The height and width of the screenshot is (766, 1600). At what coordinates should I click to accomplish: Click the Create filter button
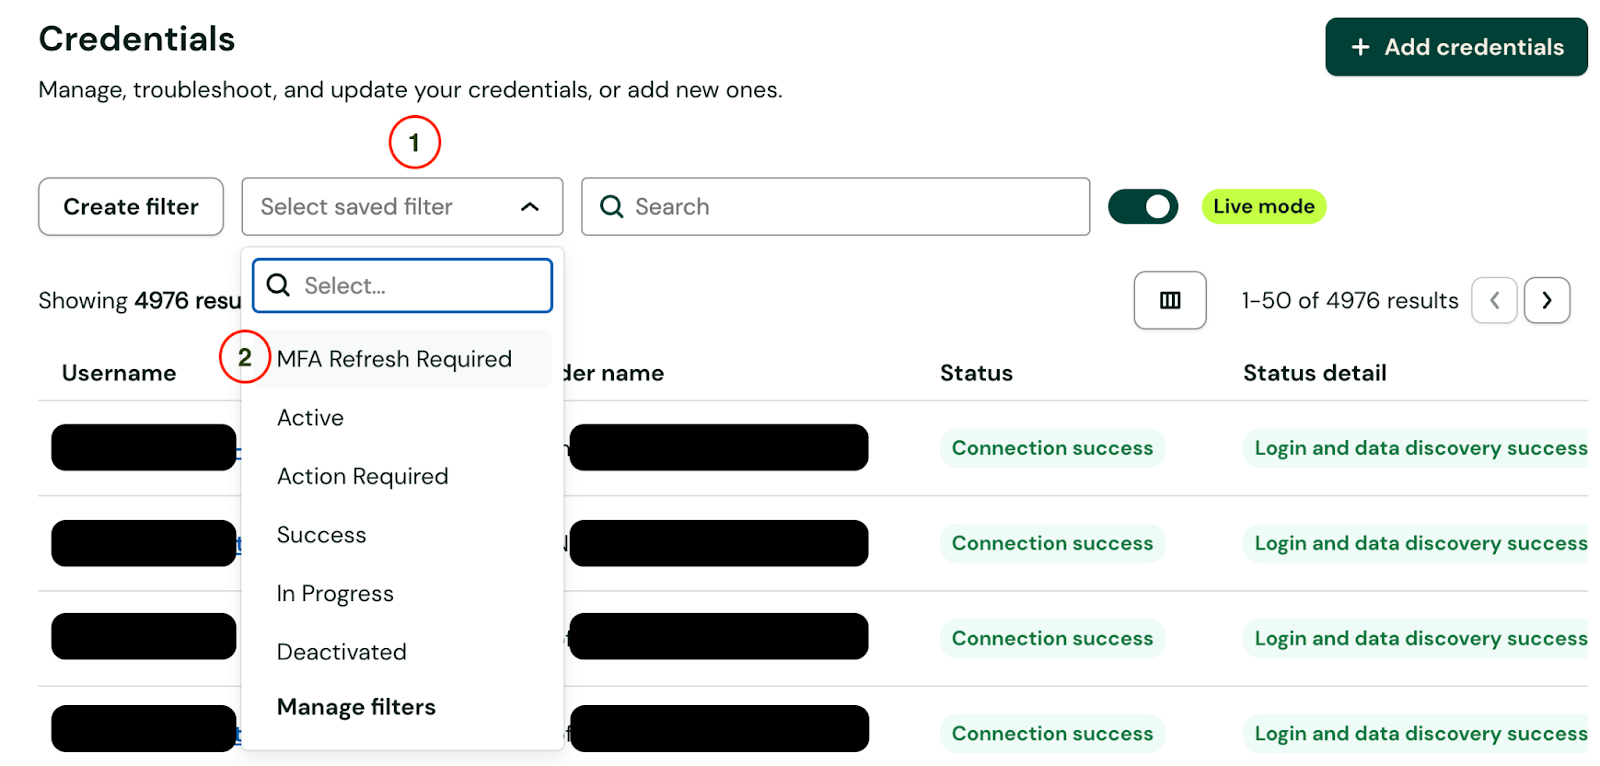click(x=130, y=206)
